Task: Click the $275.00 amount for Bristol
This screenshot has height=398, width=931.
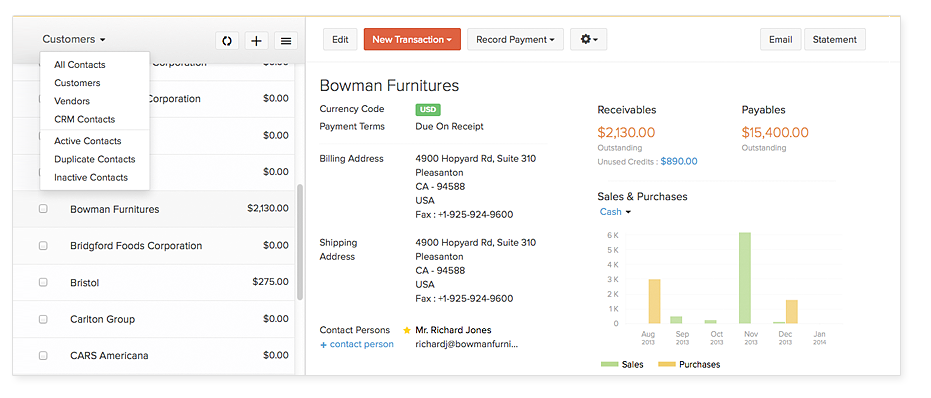Action: click(270, 282)
